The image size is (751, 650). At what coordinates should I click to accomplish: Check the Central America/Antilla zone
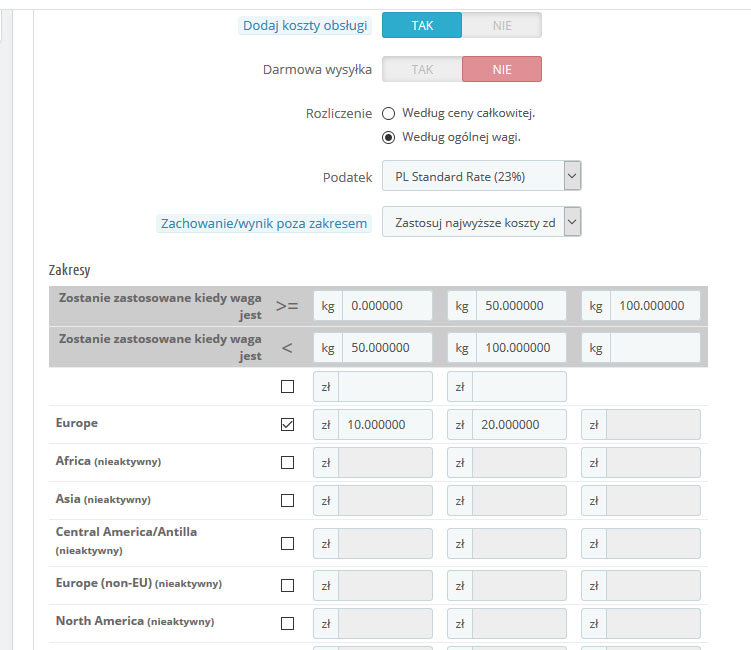[288, 543]
